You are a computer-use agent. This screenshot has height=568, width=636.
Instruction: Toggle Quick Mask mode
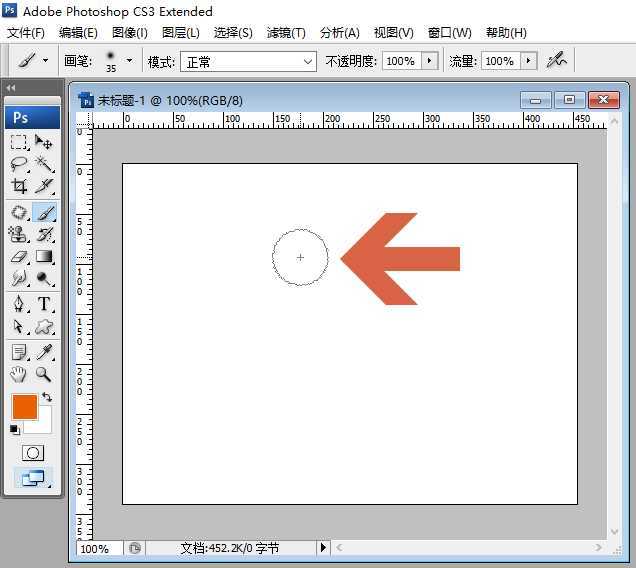point(33,453)
